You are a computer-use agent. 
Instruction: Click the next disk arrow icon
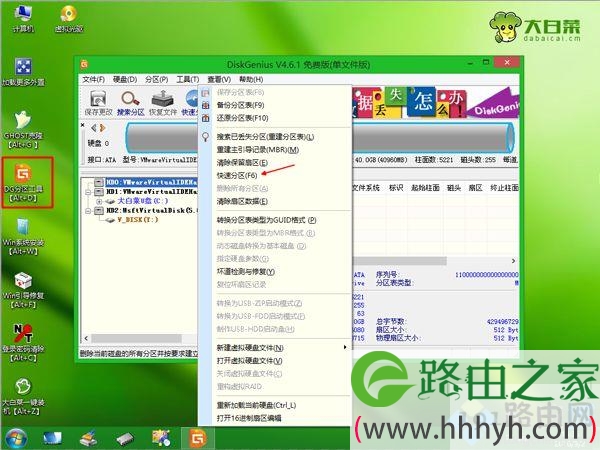103,128
